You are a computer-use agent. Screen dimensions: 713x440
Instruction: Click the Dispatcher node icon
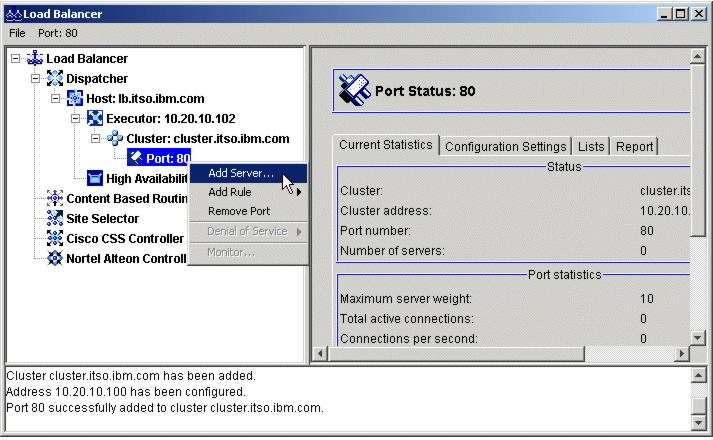[55, 78]
